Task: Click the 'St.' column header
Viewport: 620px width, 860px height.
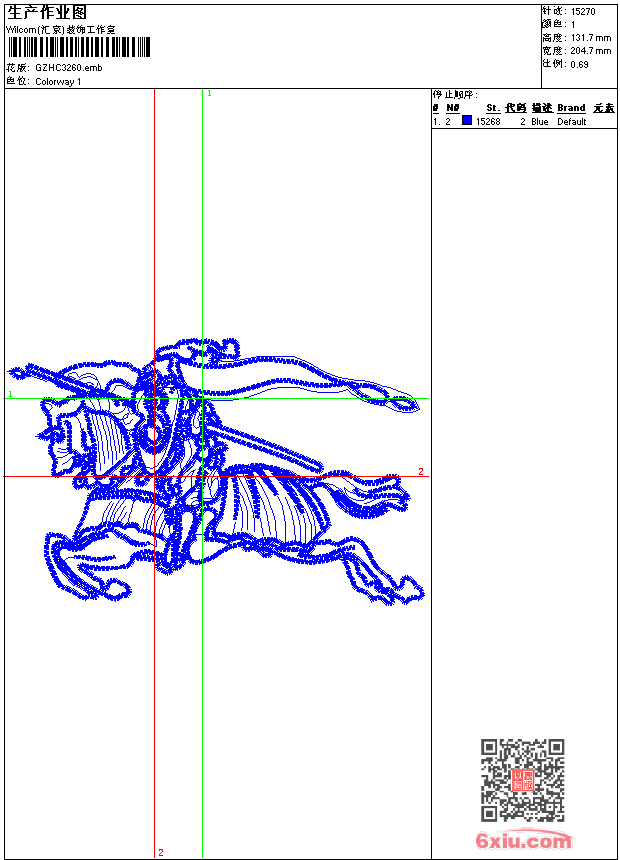Action: [x=493, y=108]
